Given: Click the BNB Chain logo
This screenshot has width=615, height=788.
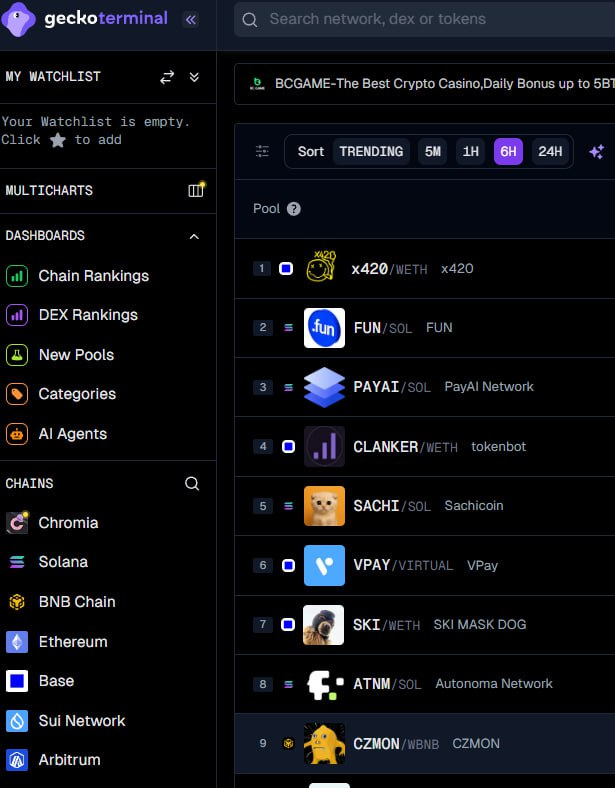Looking at the screenshot, I should pyautogui.click(x=17, y=602).
